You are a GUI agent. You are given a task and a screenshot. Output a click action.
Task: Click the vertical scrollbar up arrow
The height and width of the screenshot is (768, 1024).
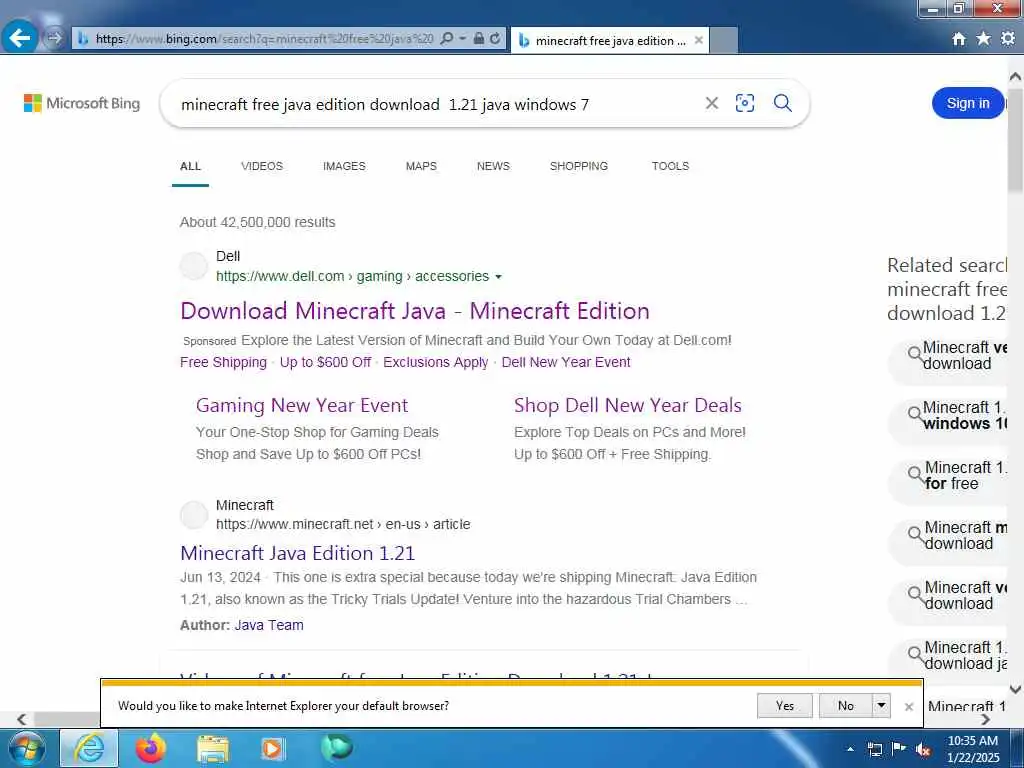coord(1015,76)
